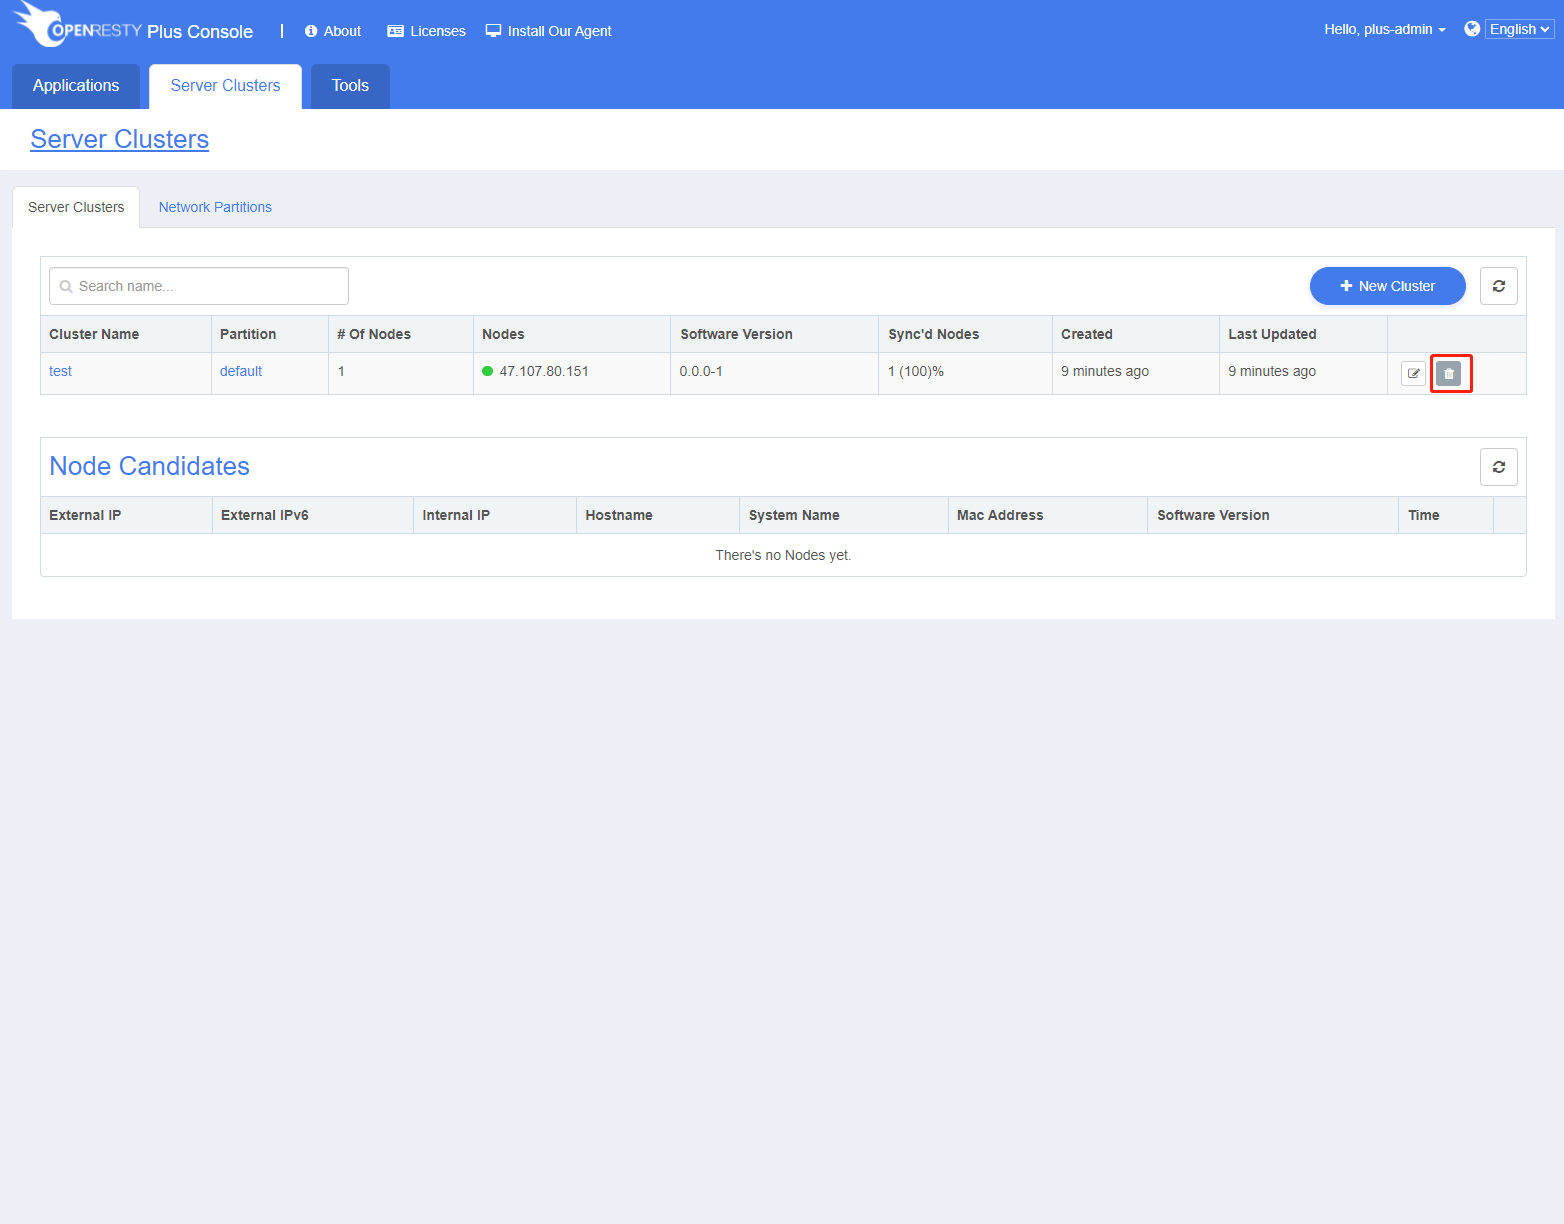Switch to the Applications tab
The width and height of the screenshot is (1564, 1224).
click(76, 86)
